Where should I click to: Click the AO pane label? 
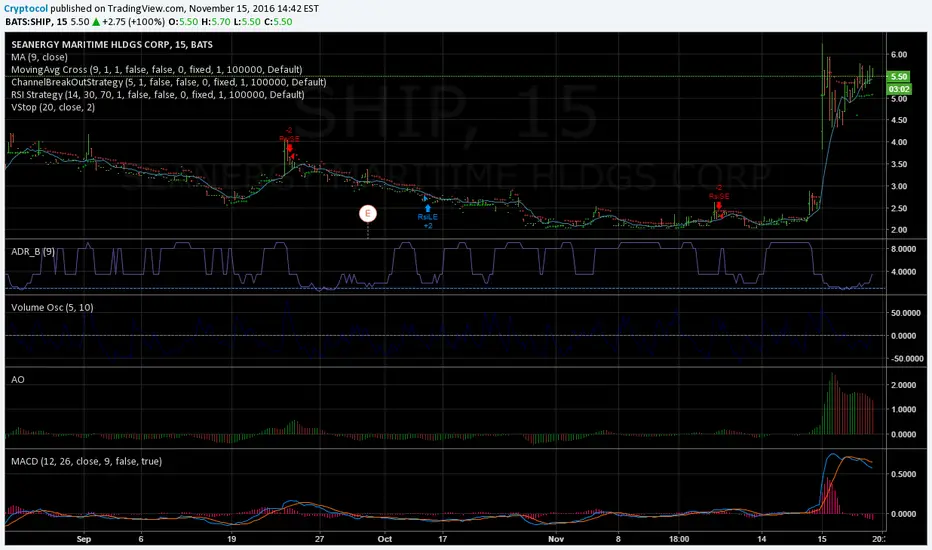(18, 379)
